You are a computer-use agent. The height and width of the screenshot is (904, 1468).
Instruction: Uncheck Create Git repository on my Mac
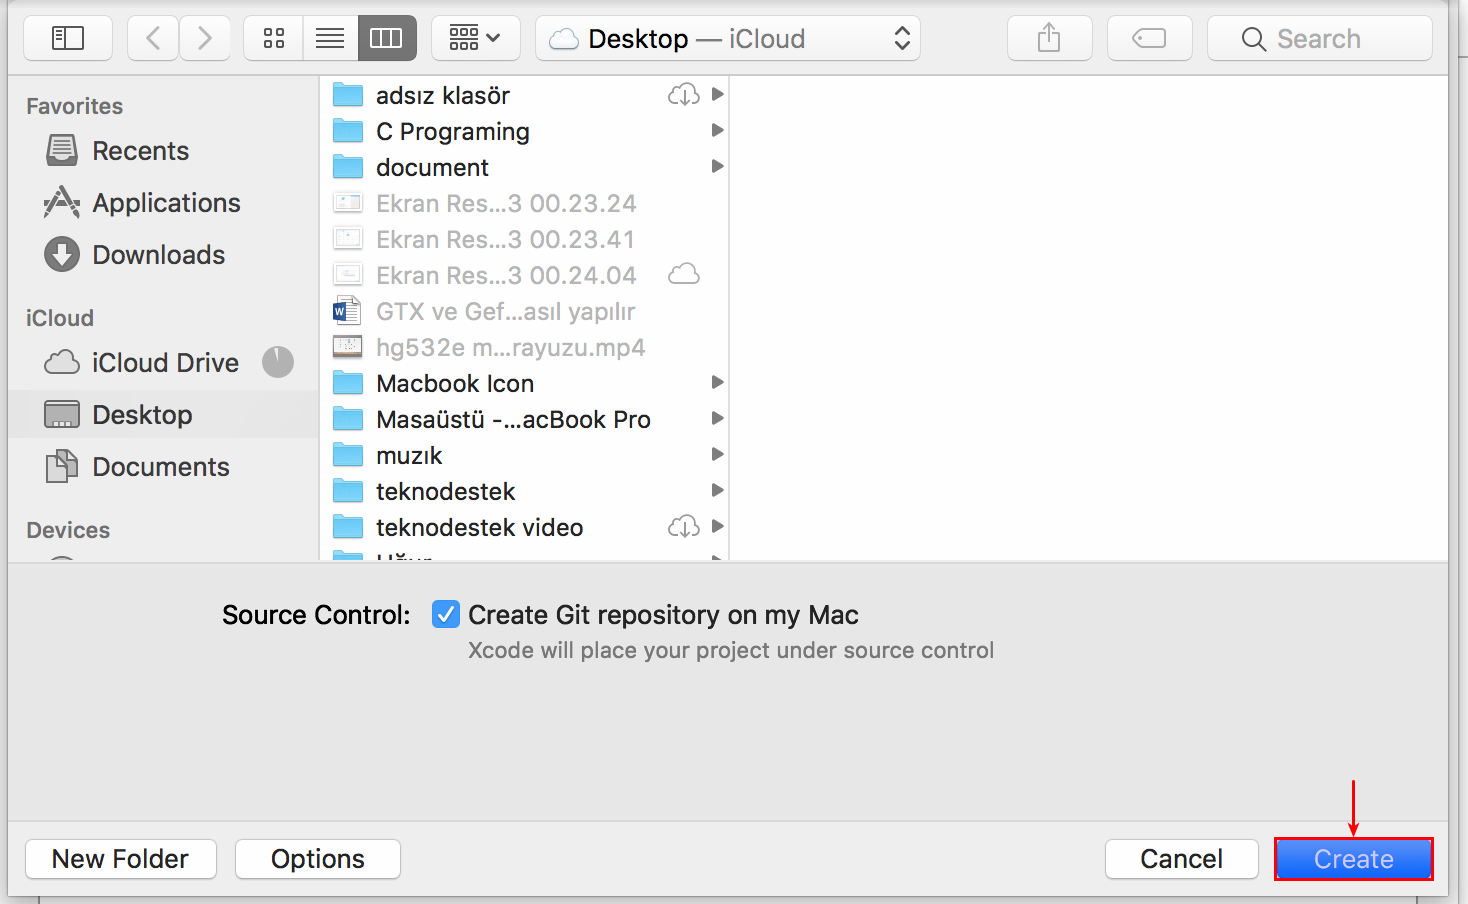[446, 614]
